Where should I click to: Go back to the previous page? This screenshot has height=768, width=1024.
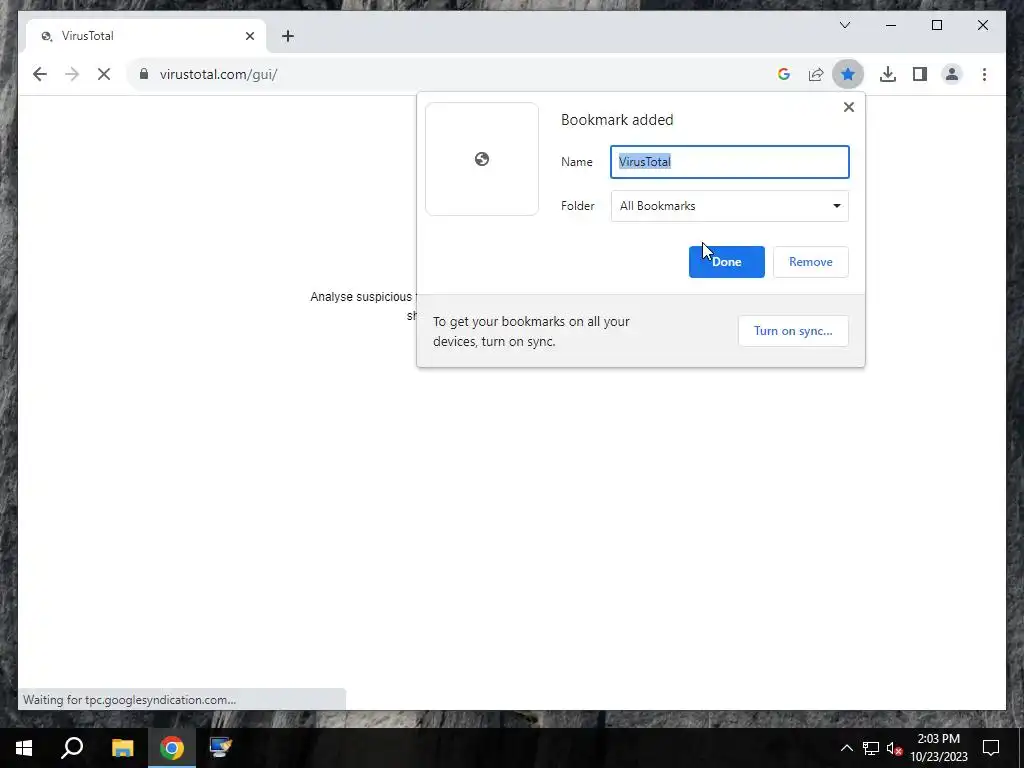(x=40, y=74)
